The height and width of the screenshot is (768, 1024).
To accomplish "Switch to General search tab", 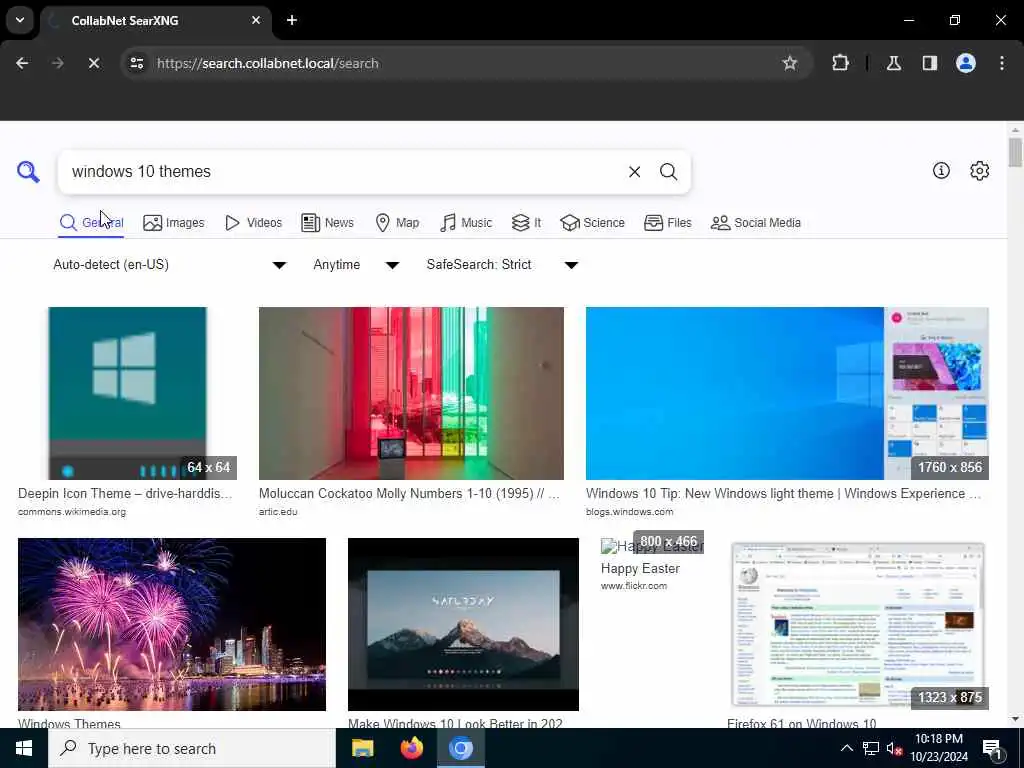I will 91,223.
